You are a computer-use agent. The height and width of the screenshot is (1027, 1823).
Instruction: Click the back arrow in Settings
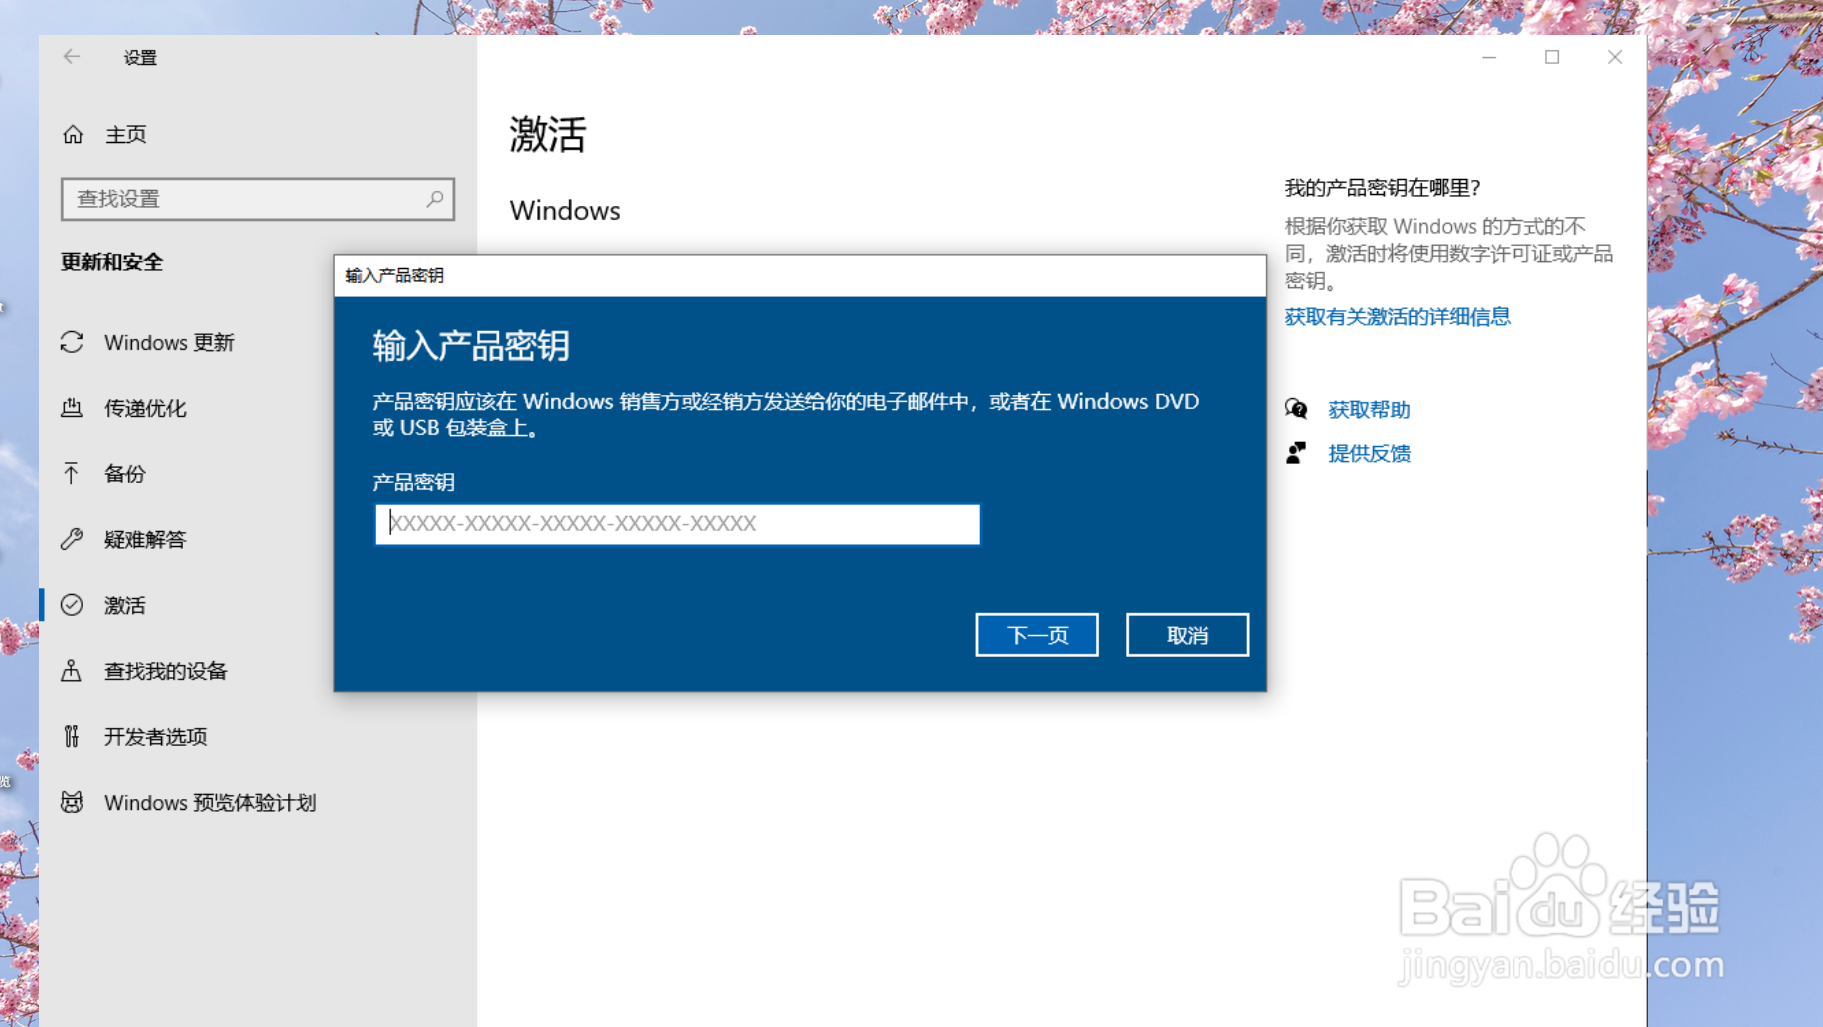click(x=71, y=57)
